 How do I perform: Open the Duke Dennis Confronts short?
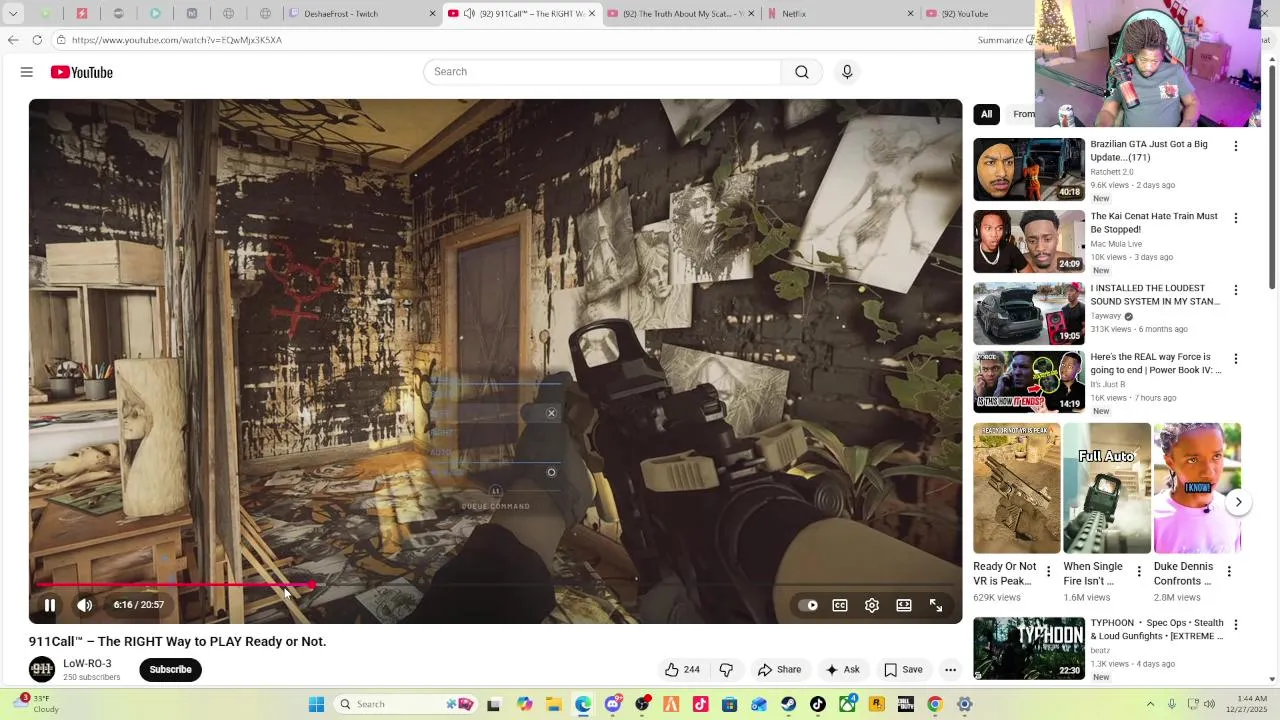pyautogui.click(x=1197, y=488)
